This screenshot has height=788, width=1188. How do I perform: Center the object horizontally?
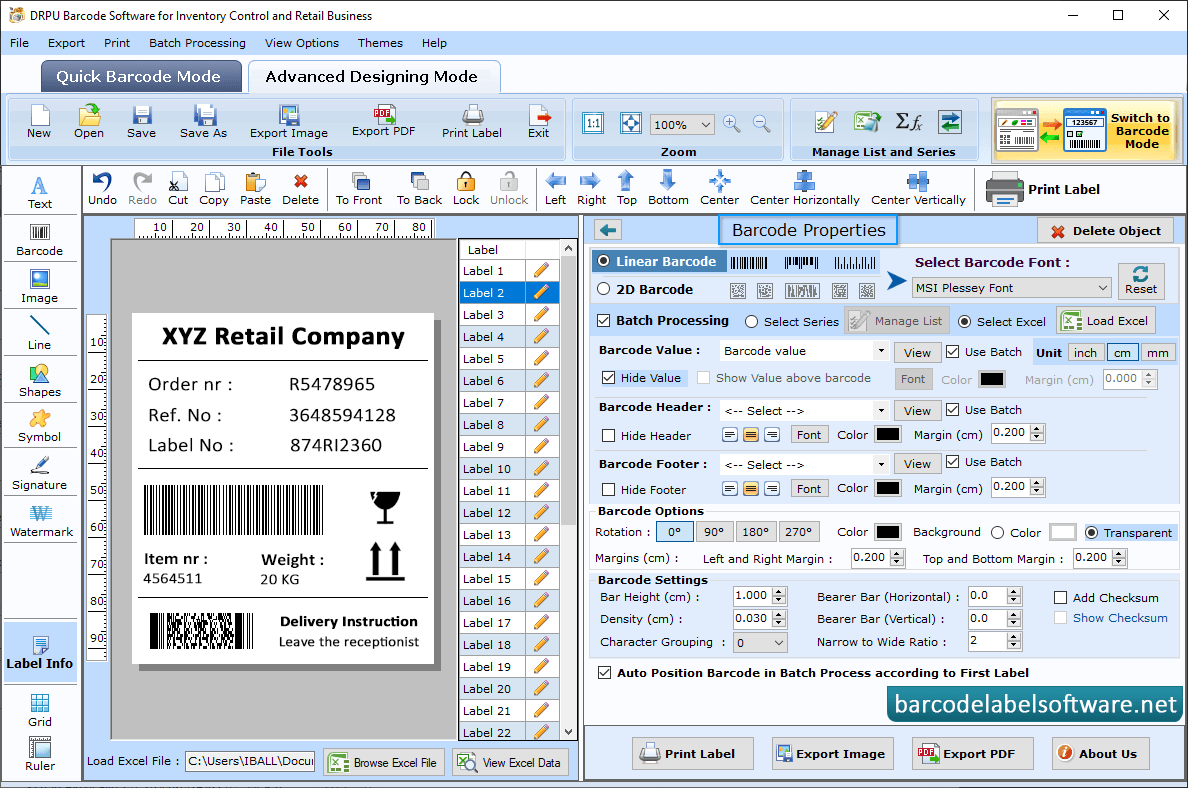click(805, 189)
